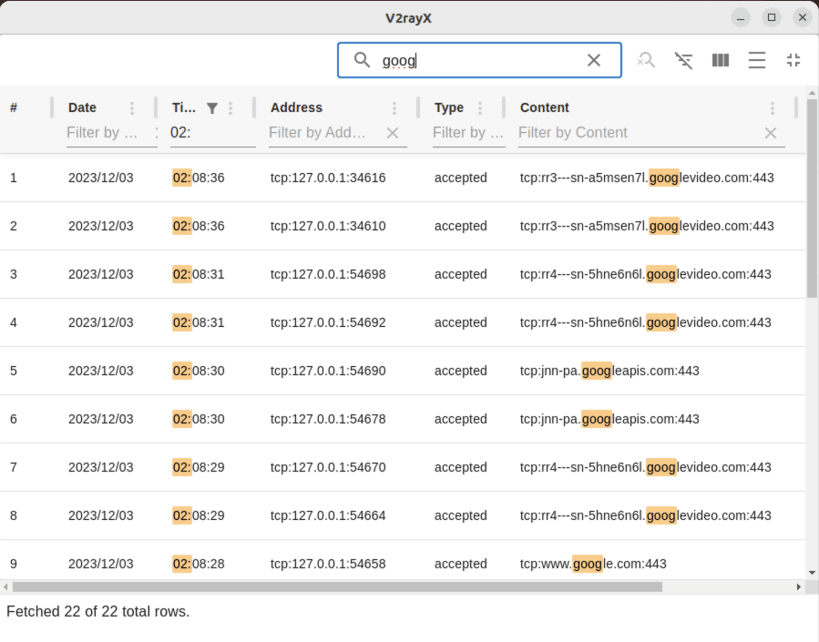
Task: Click the horizontal scrollbar thumb
Action: (337, 587)
